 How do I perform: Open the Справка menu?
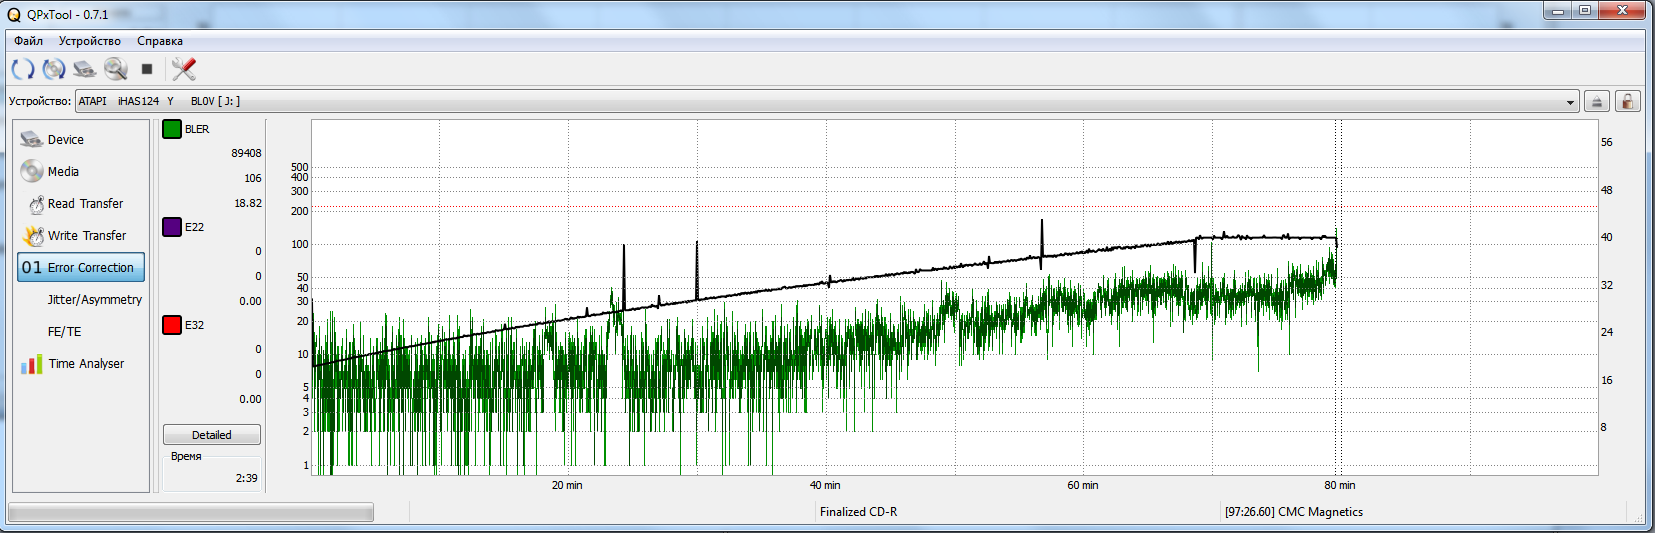pos(160,41)
